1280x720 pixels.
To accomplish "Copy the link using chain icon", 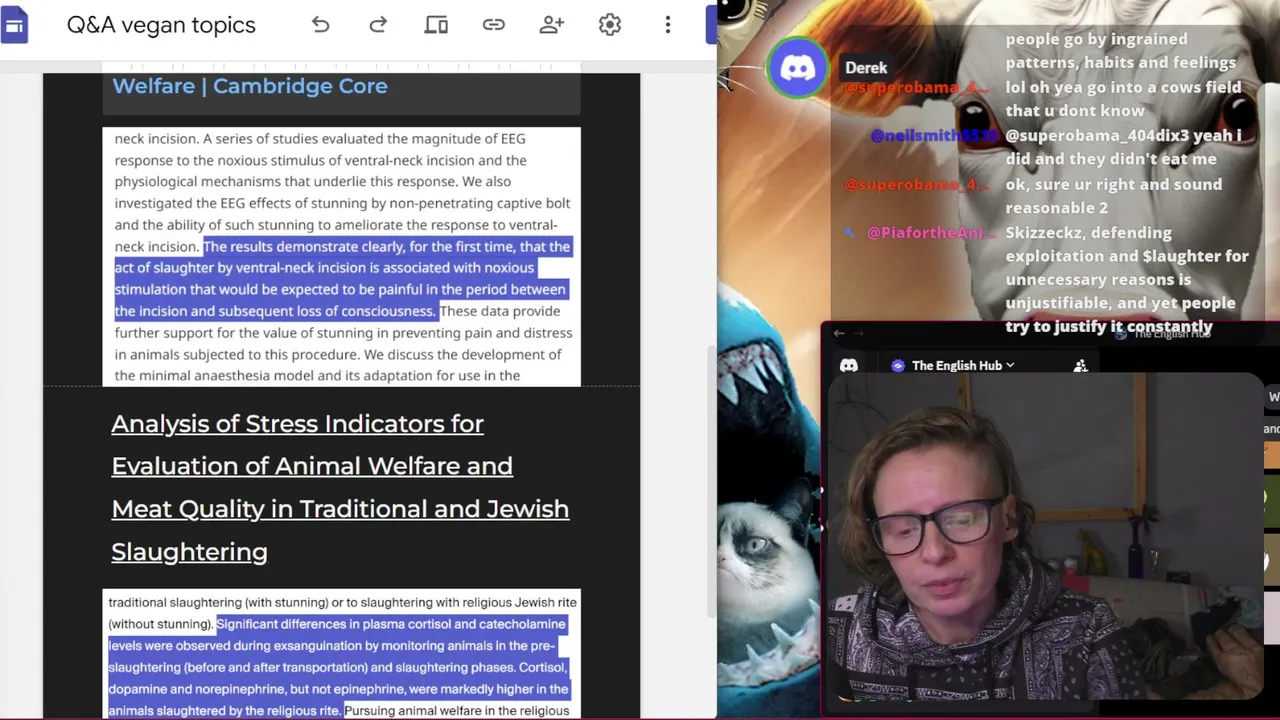I will coord(494,25).
